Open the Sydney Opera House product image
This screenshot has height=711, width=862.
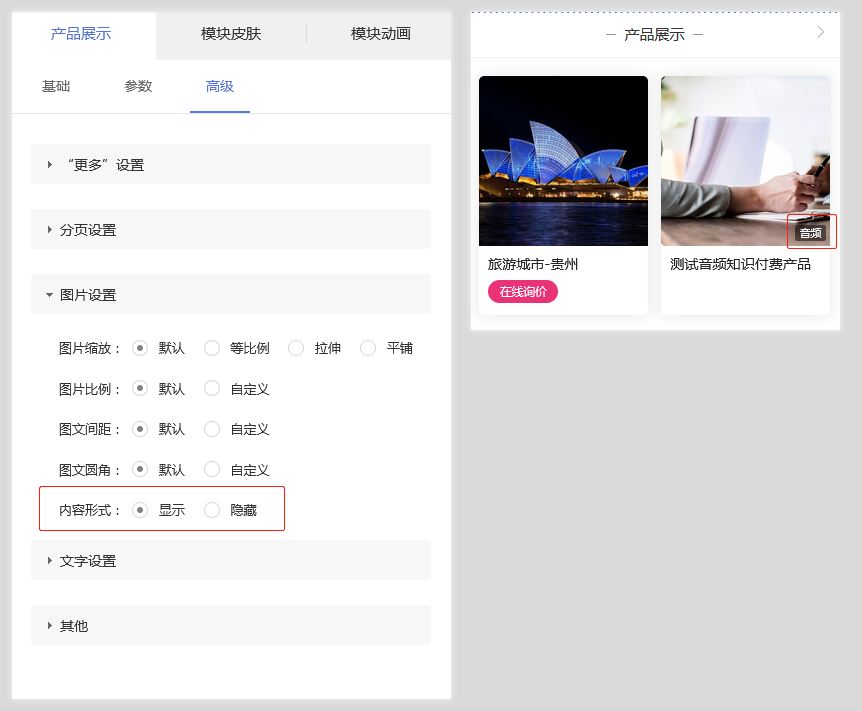pos(563,161)
